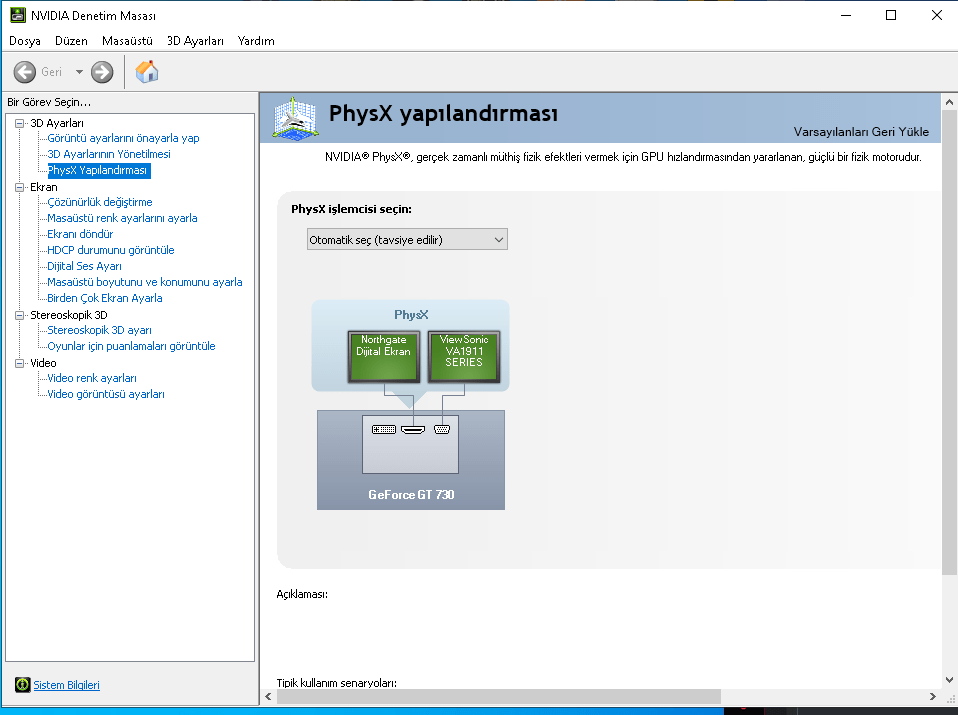This screenshot has height=715, width=958.
Task: Select the Video tree heading
Action: click(x=43, y=363)
